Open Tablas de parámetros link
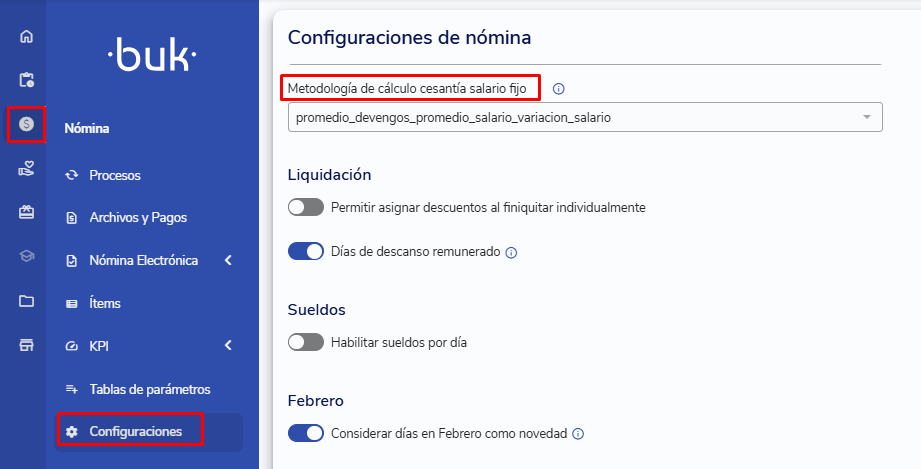 (149, 389)
